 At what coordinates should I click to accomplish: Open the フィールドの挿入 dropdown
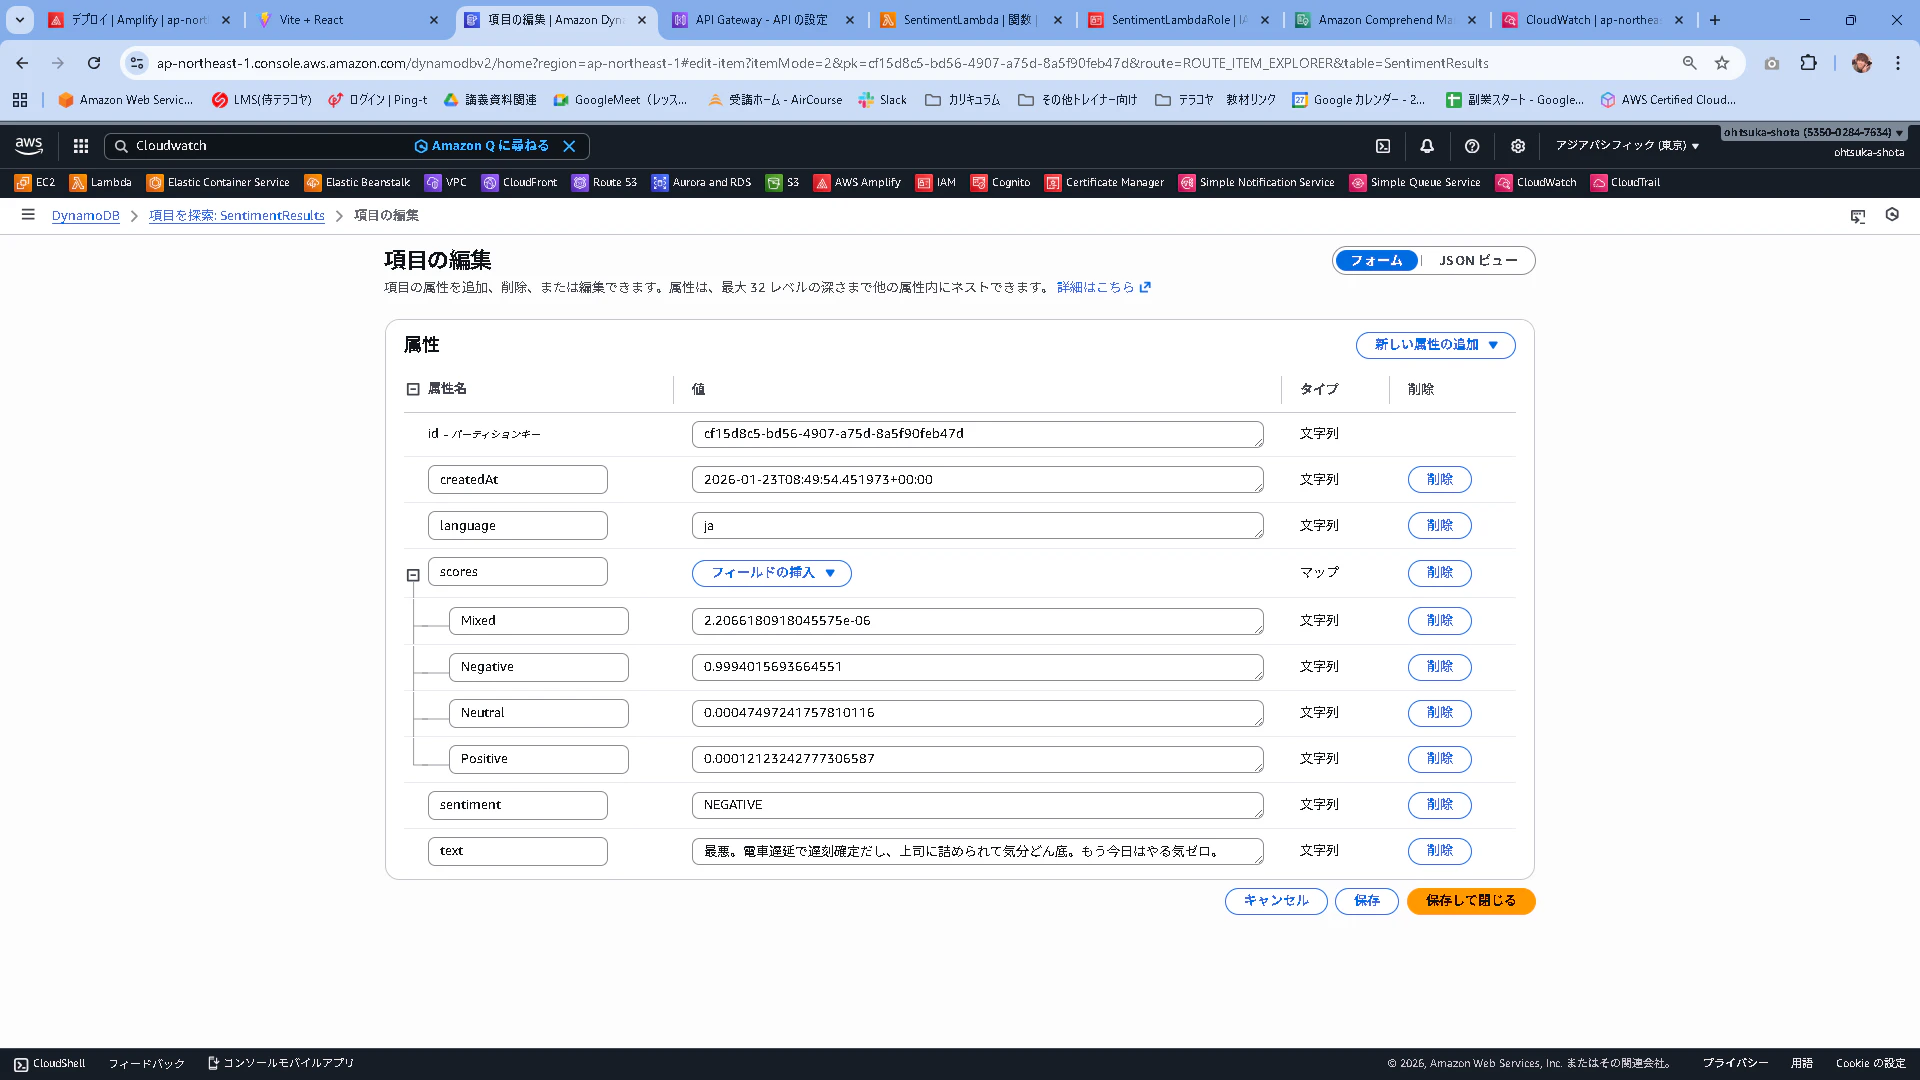pos(771,573)
